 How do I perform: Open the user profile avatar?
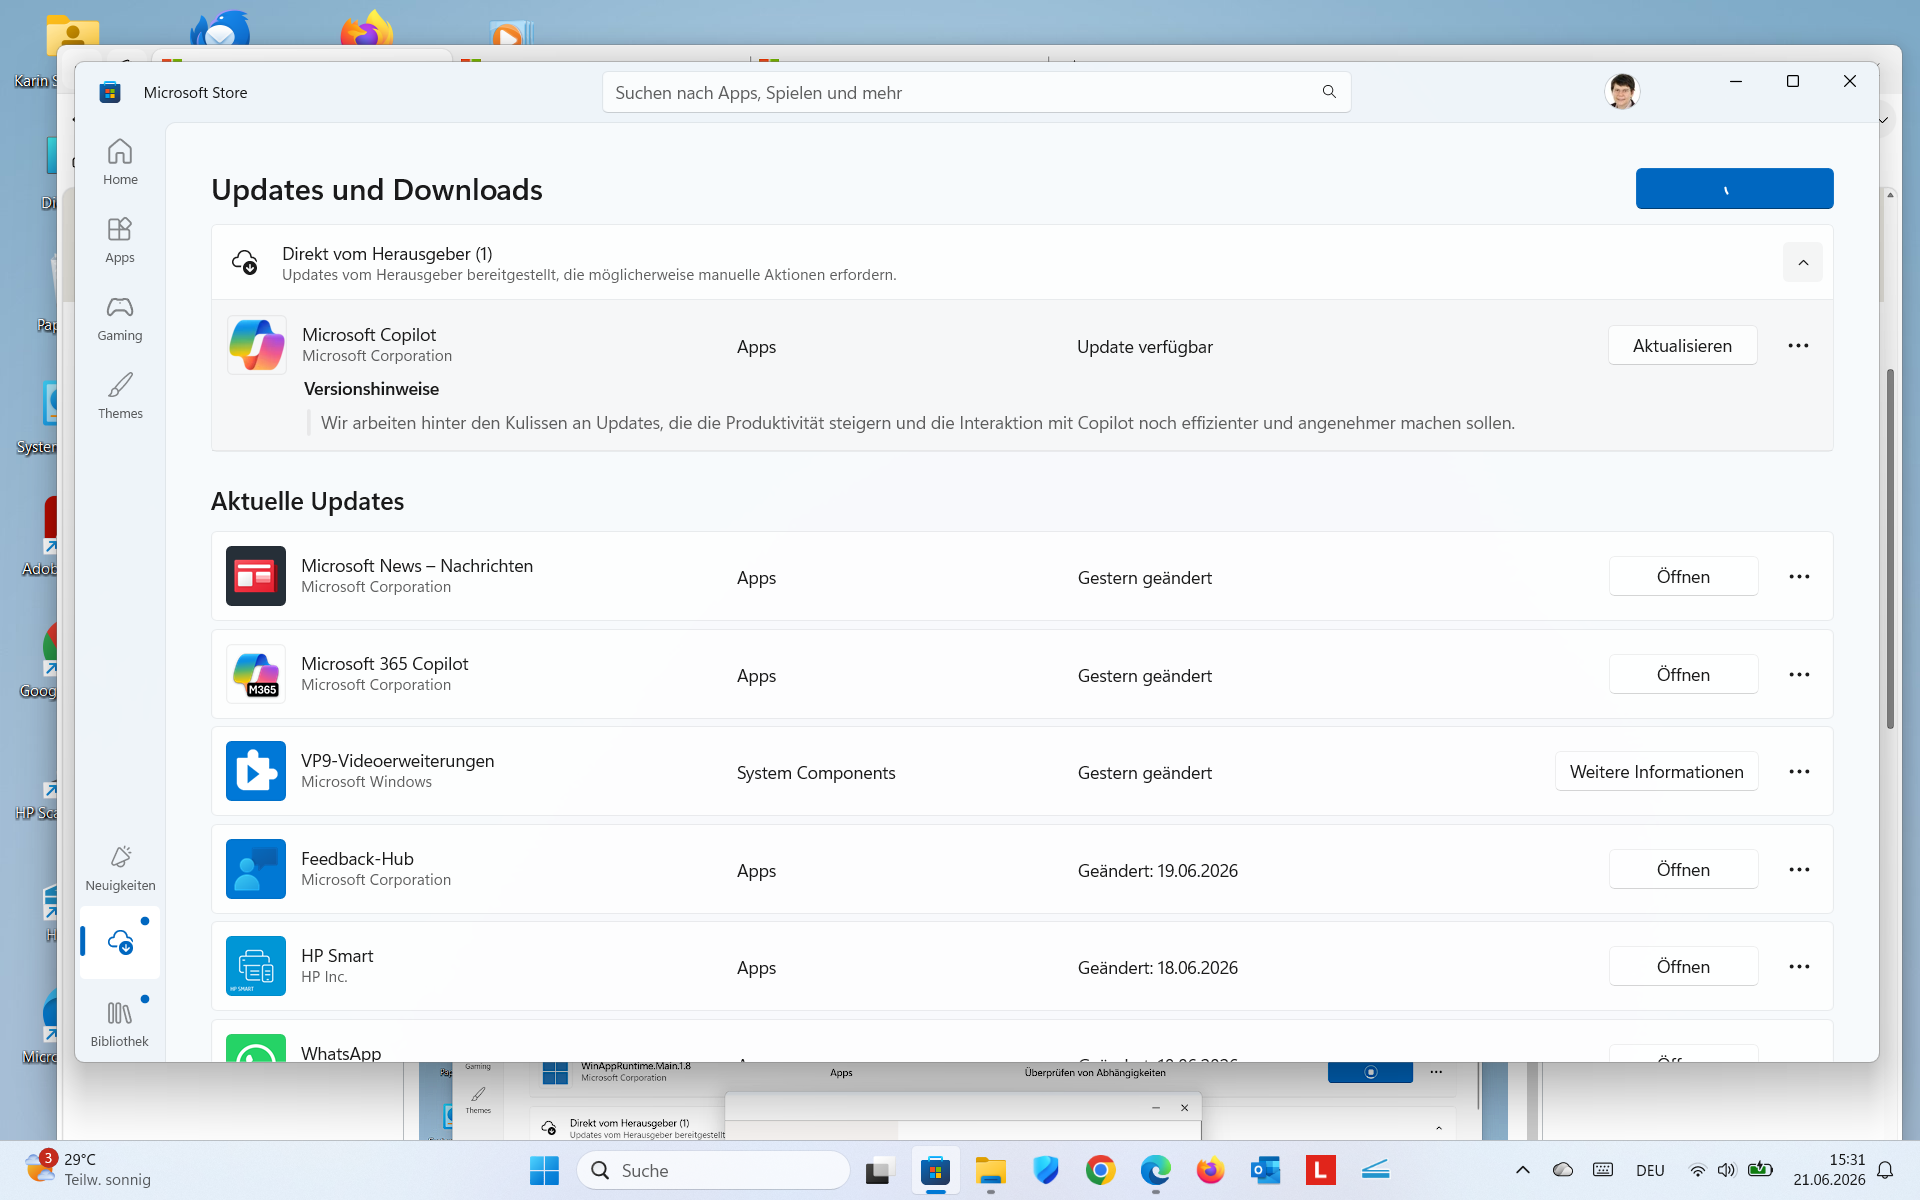(1621, 91)
